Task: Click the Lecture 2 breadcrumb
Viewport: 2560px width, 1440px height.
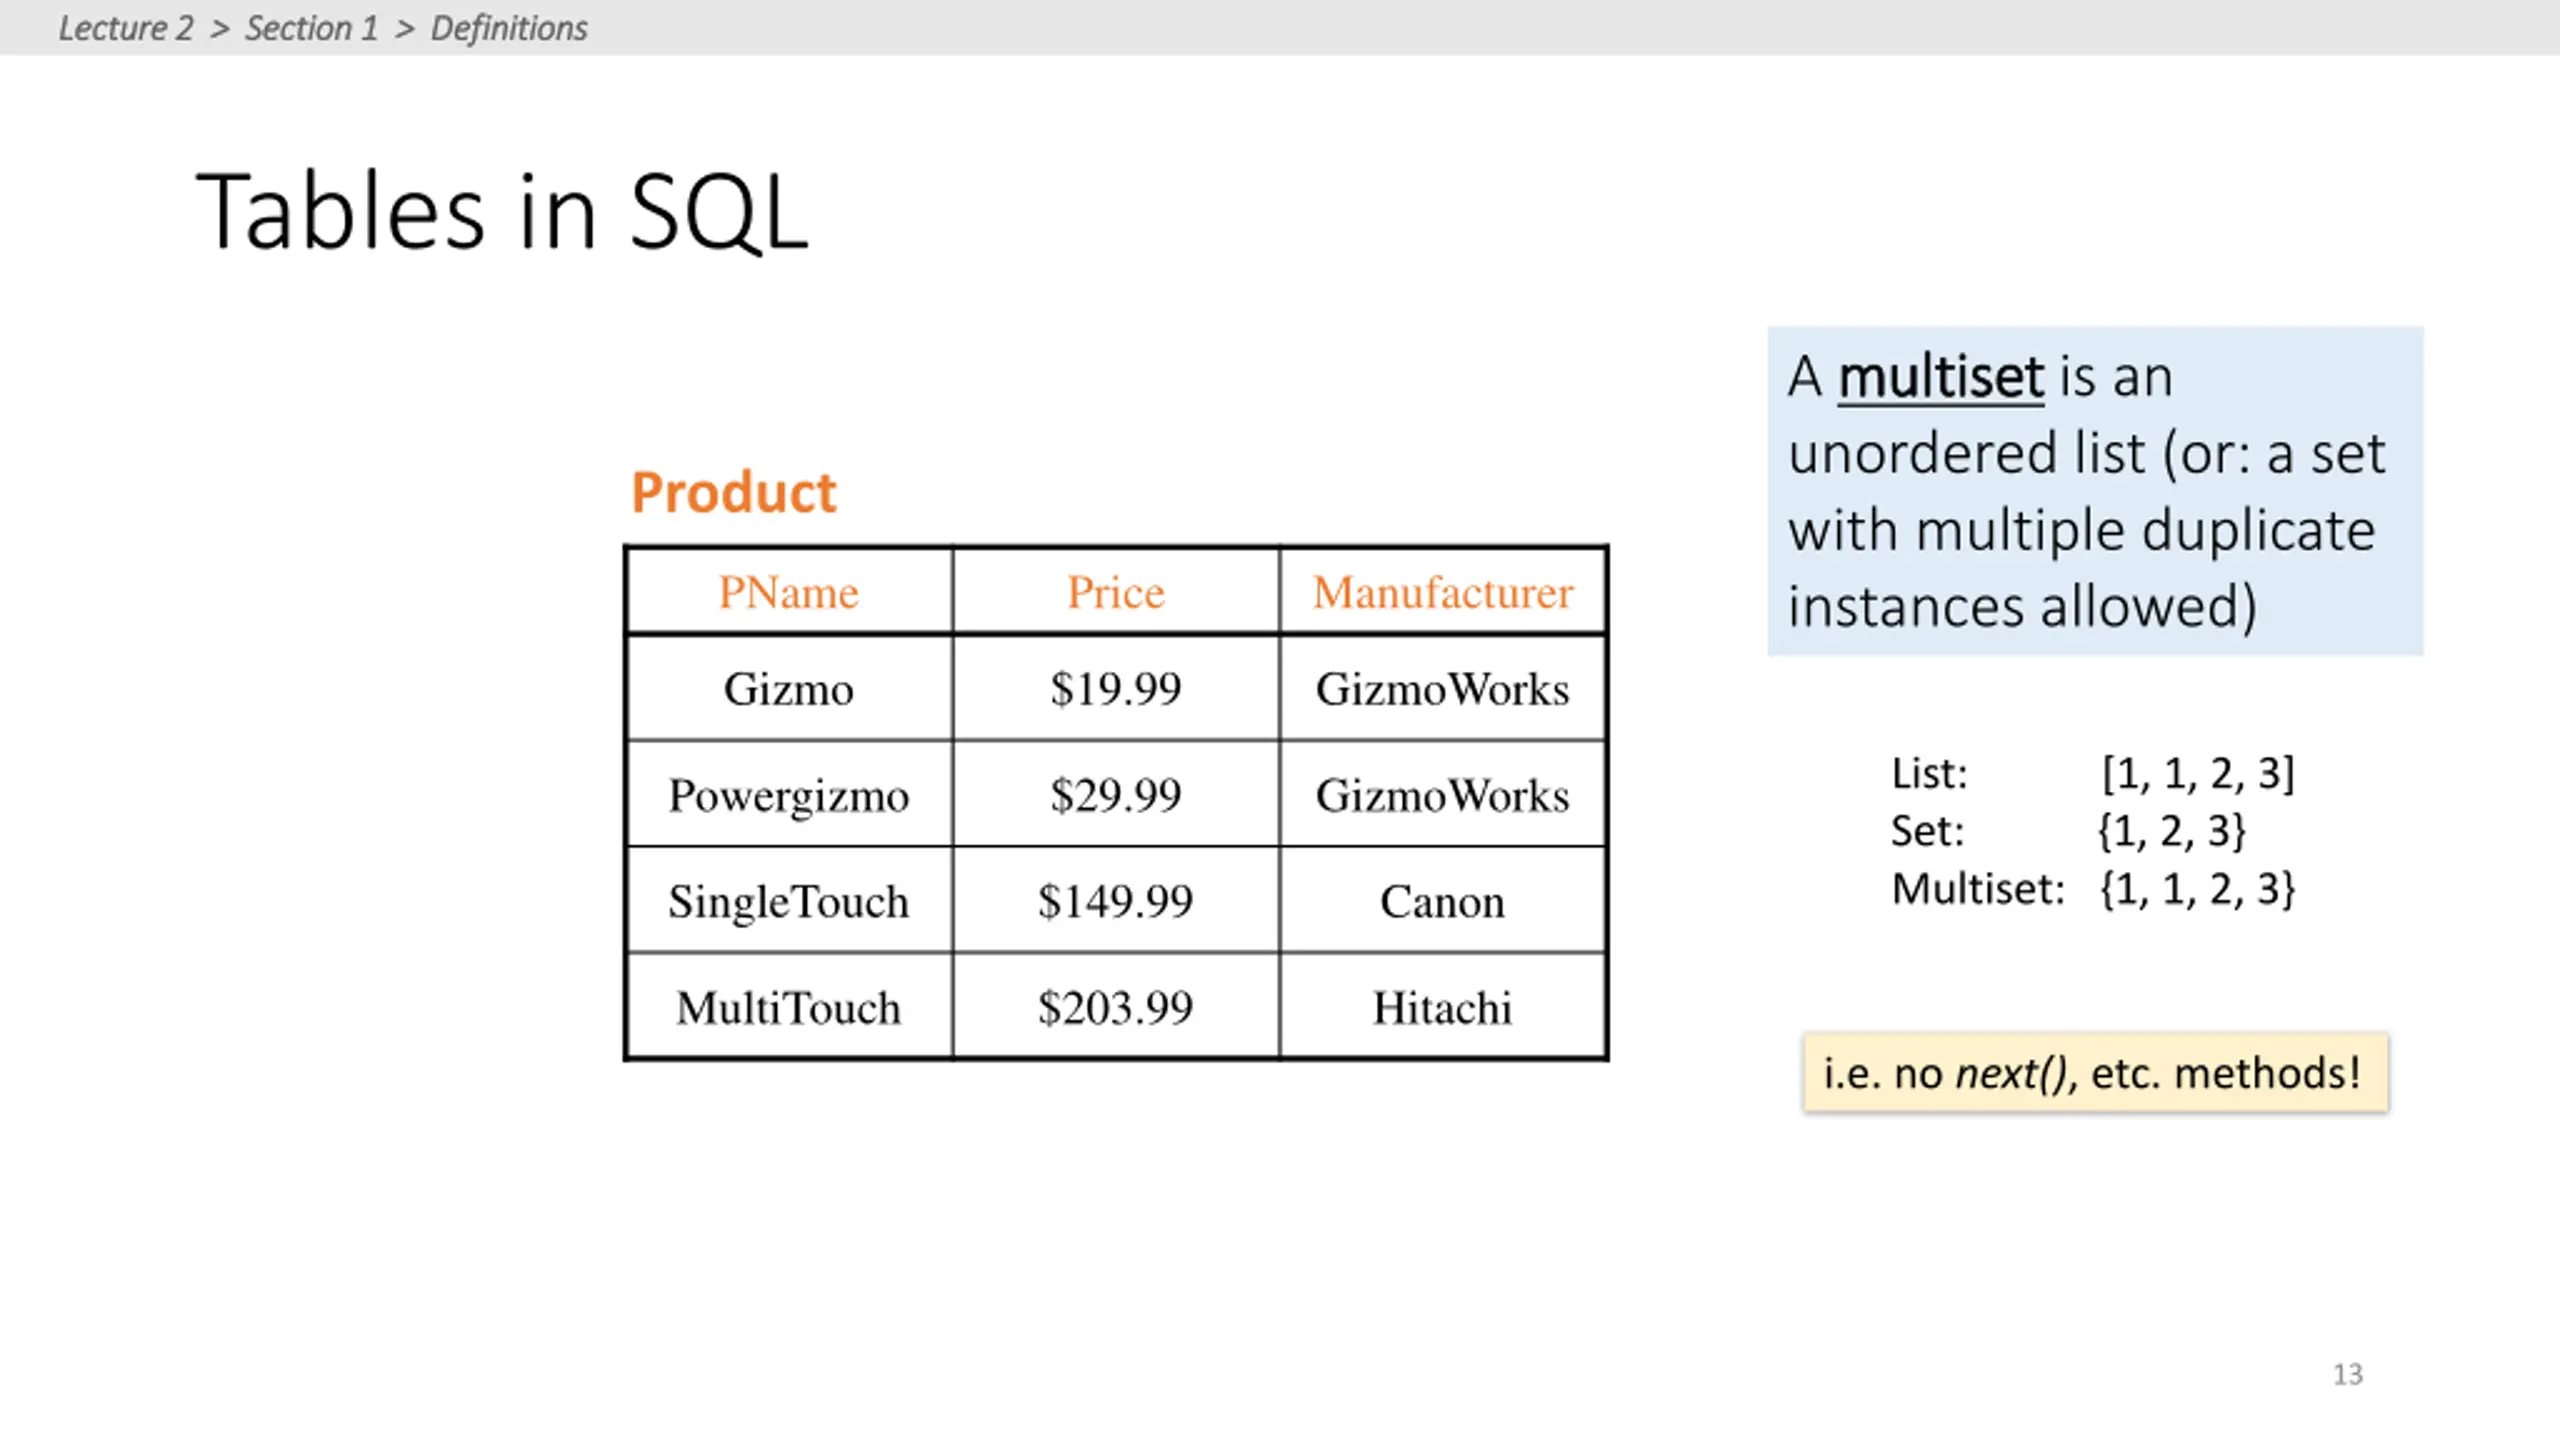Action: (126, 28)
